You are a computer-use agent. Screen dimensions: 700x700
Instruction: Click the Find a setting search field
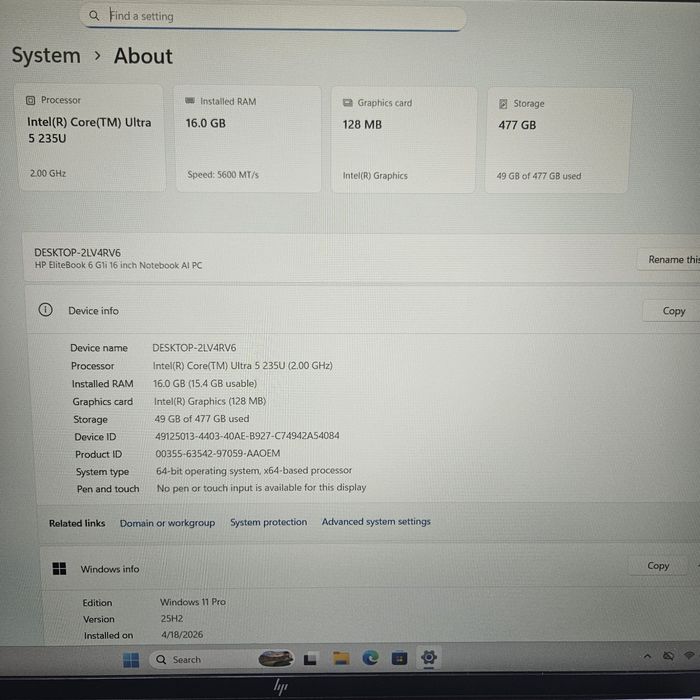[x=273, y=17]
